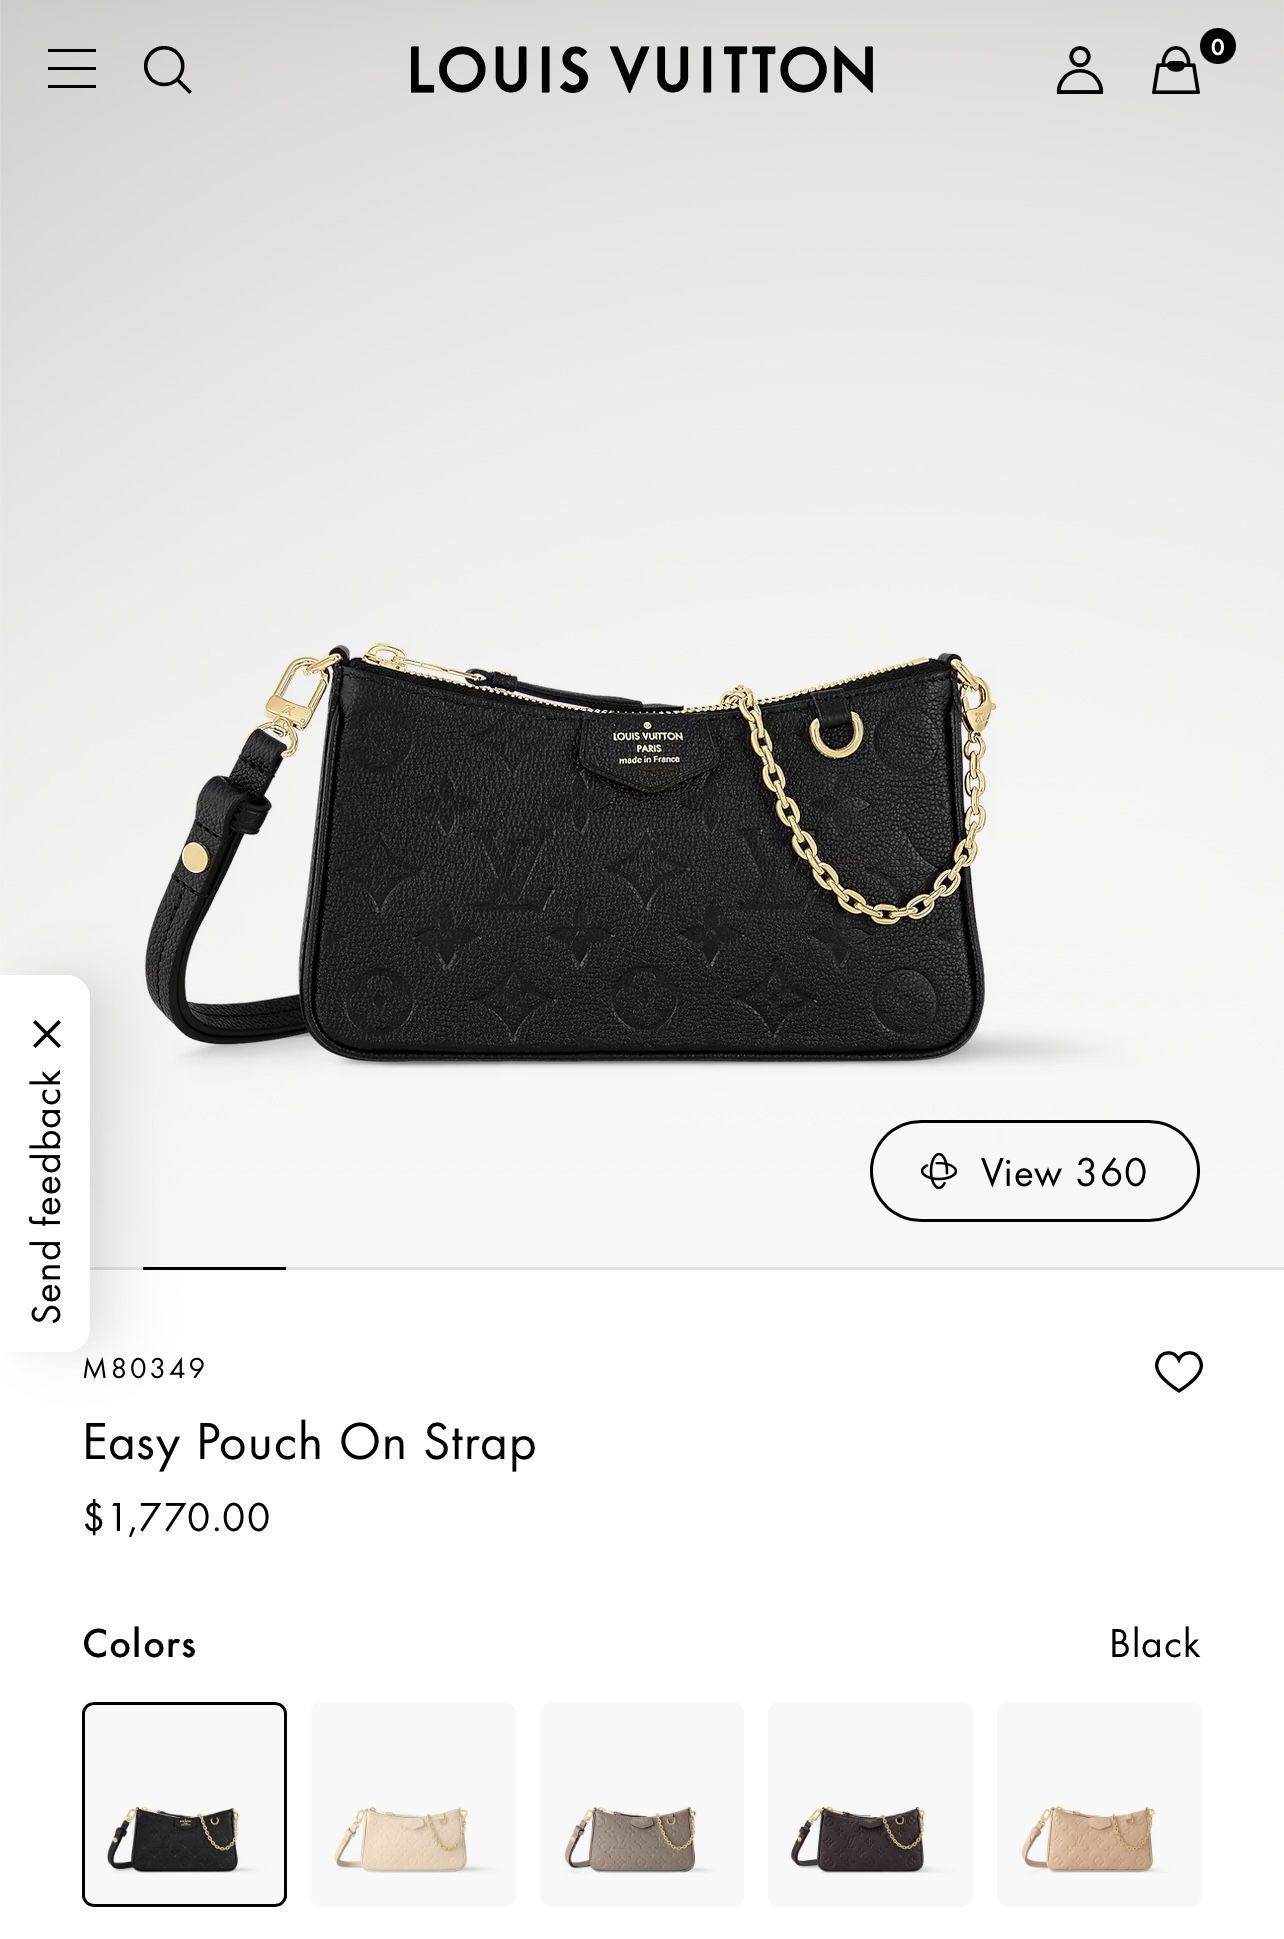Go to Louis Vuitton homepage logo
The height and width of the screenshot is (1939, 1284).
tap(641, 70)
